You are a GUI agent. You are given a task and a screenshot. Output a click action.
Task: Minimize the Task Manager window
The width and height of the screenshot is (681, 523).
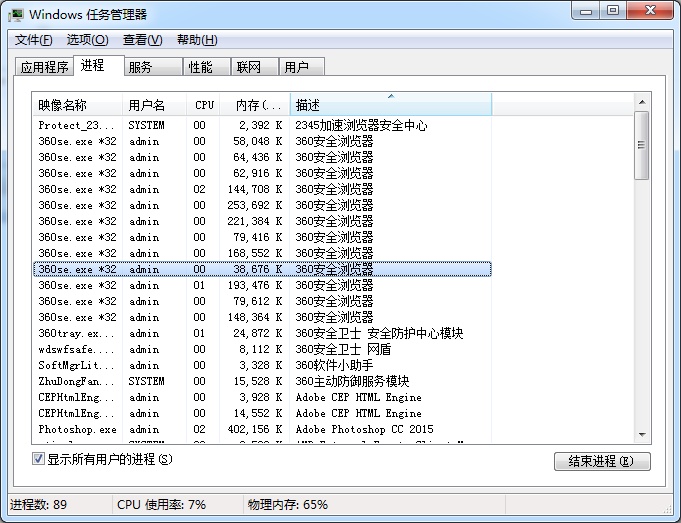click(x=586, y=11)
